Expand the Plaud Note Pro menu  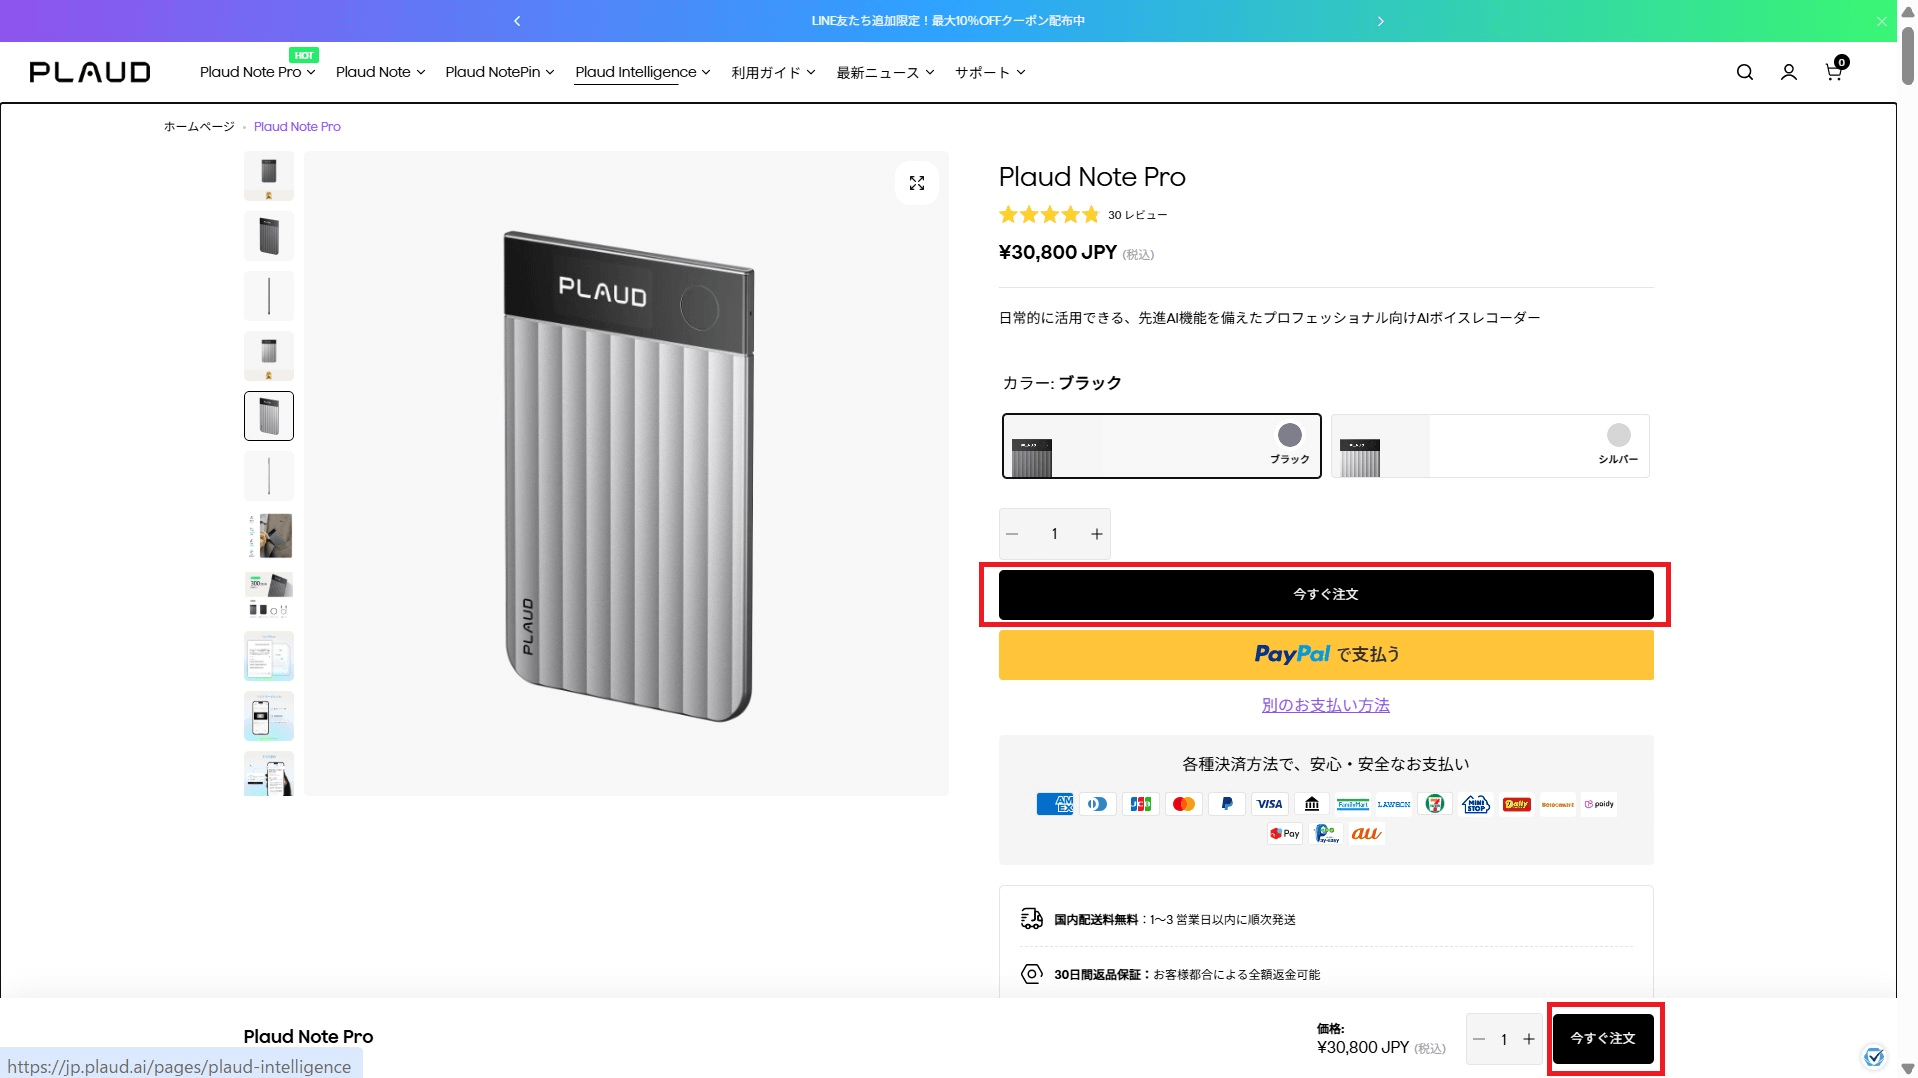click(x=257, y=72)
